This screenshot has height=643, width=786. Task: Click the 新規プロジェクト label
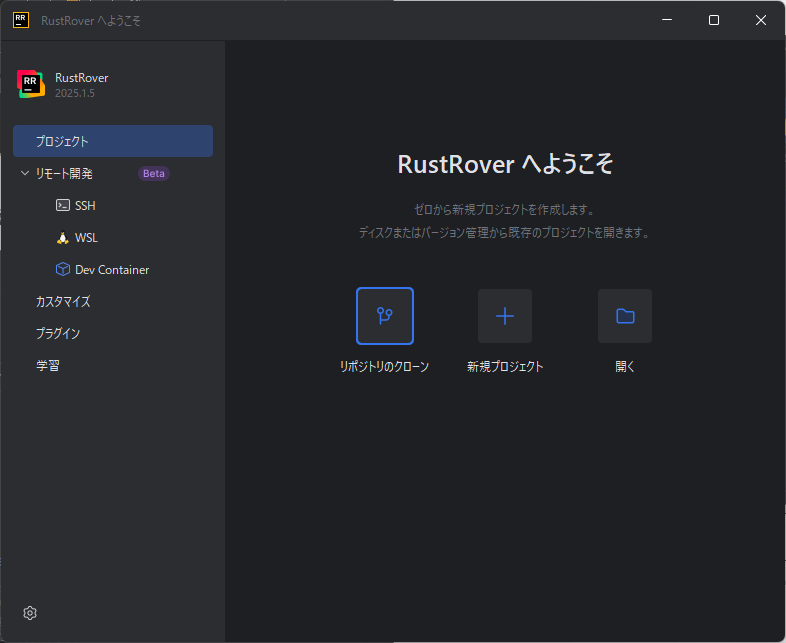tap(505, 367)
